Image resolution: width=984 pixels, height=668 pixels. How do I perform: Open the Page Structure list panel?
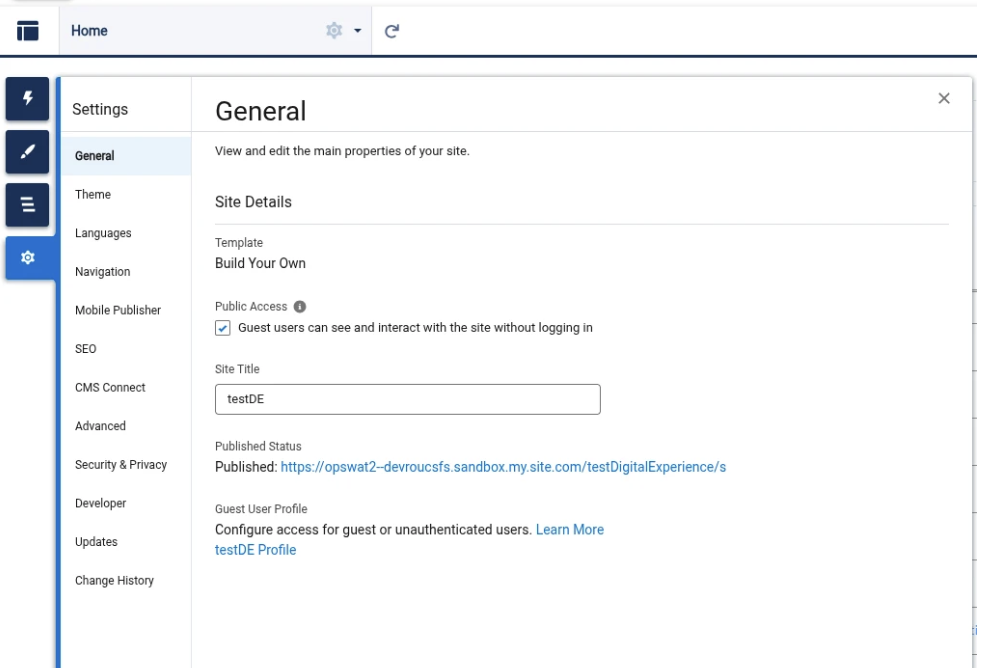point(28,205)
